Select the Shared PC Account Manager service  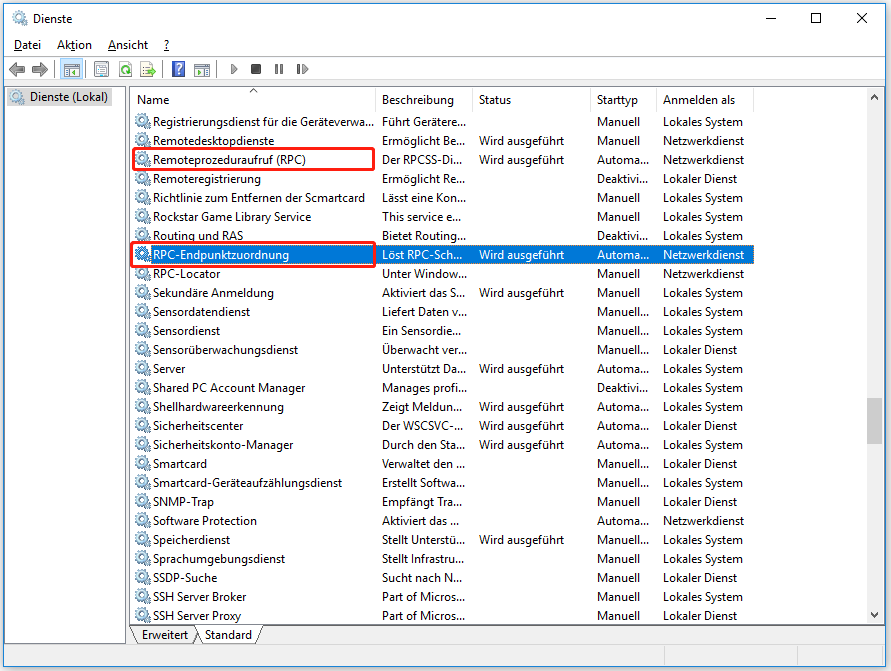click(x=229, y=387)
